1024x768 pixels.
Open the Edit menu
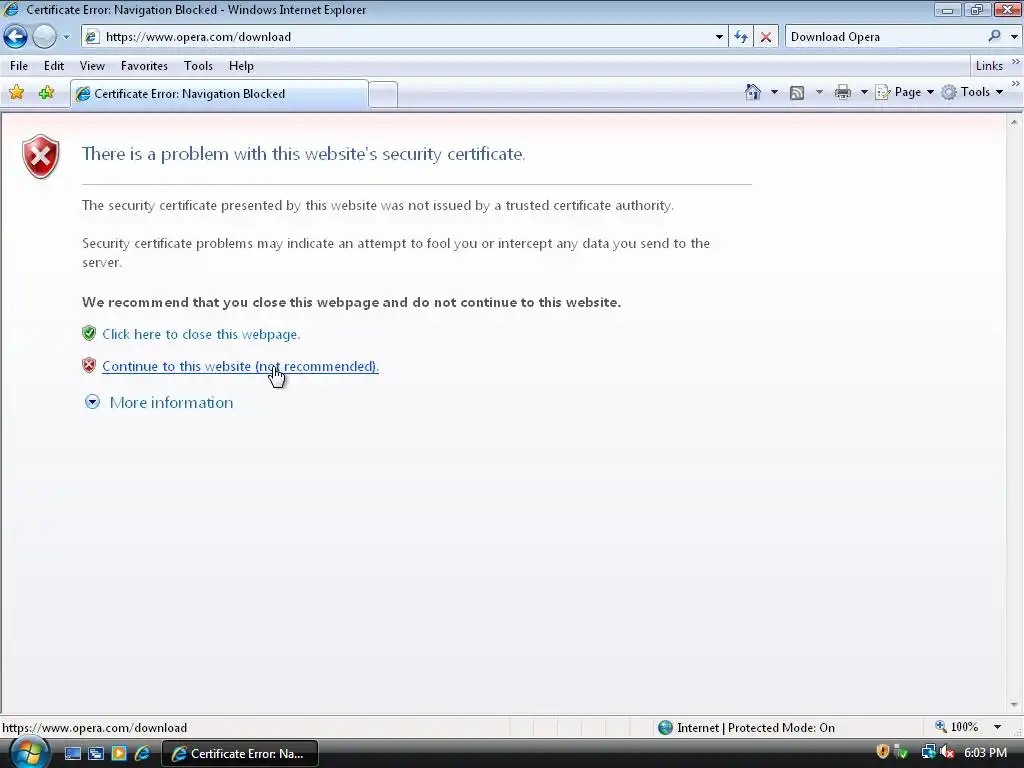click(x=54, y=66)
